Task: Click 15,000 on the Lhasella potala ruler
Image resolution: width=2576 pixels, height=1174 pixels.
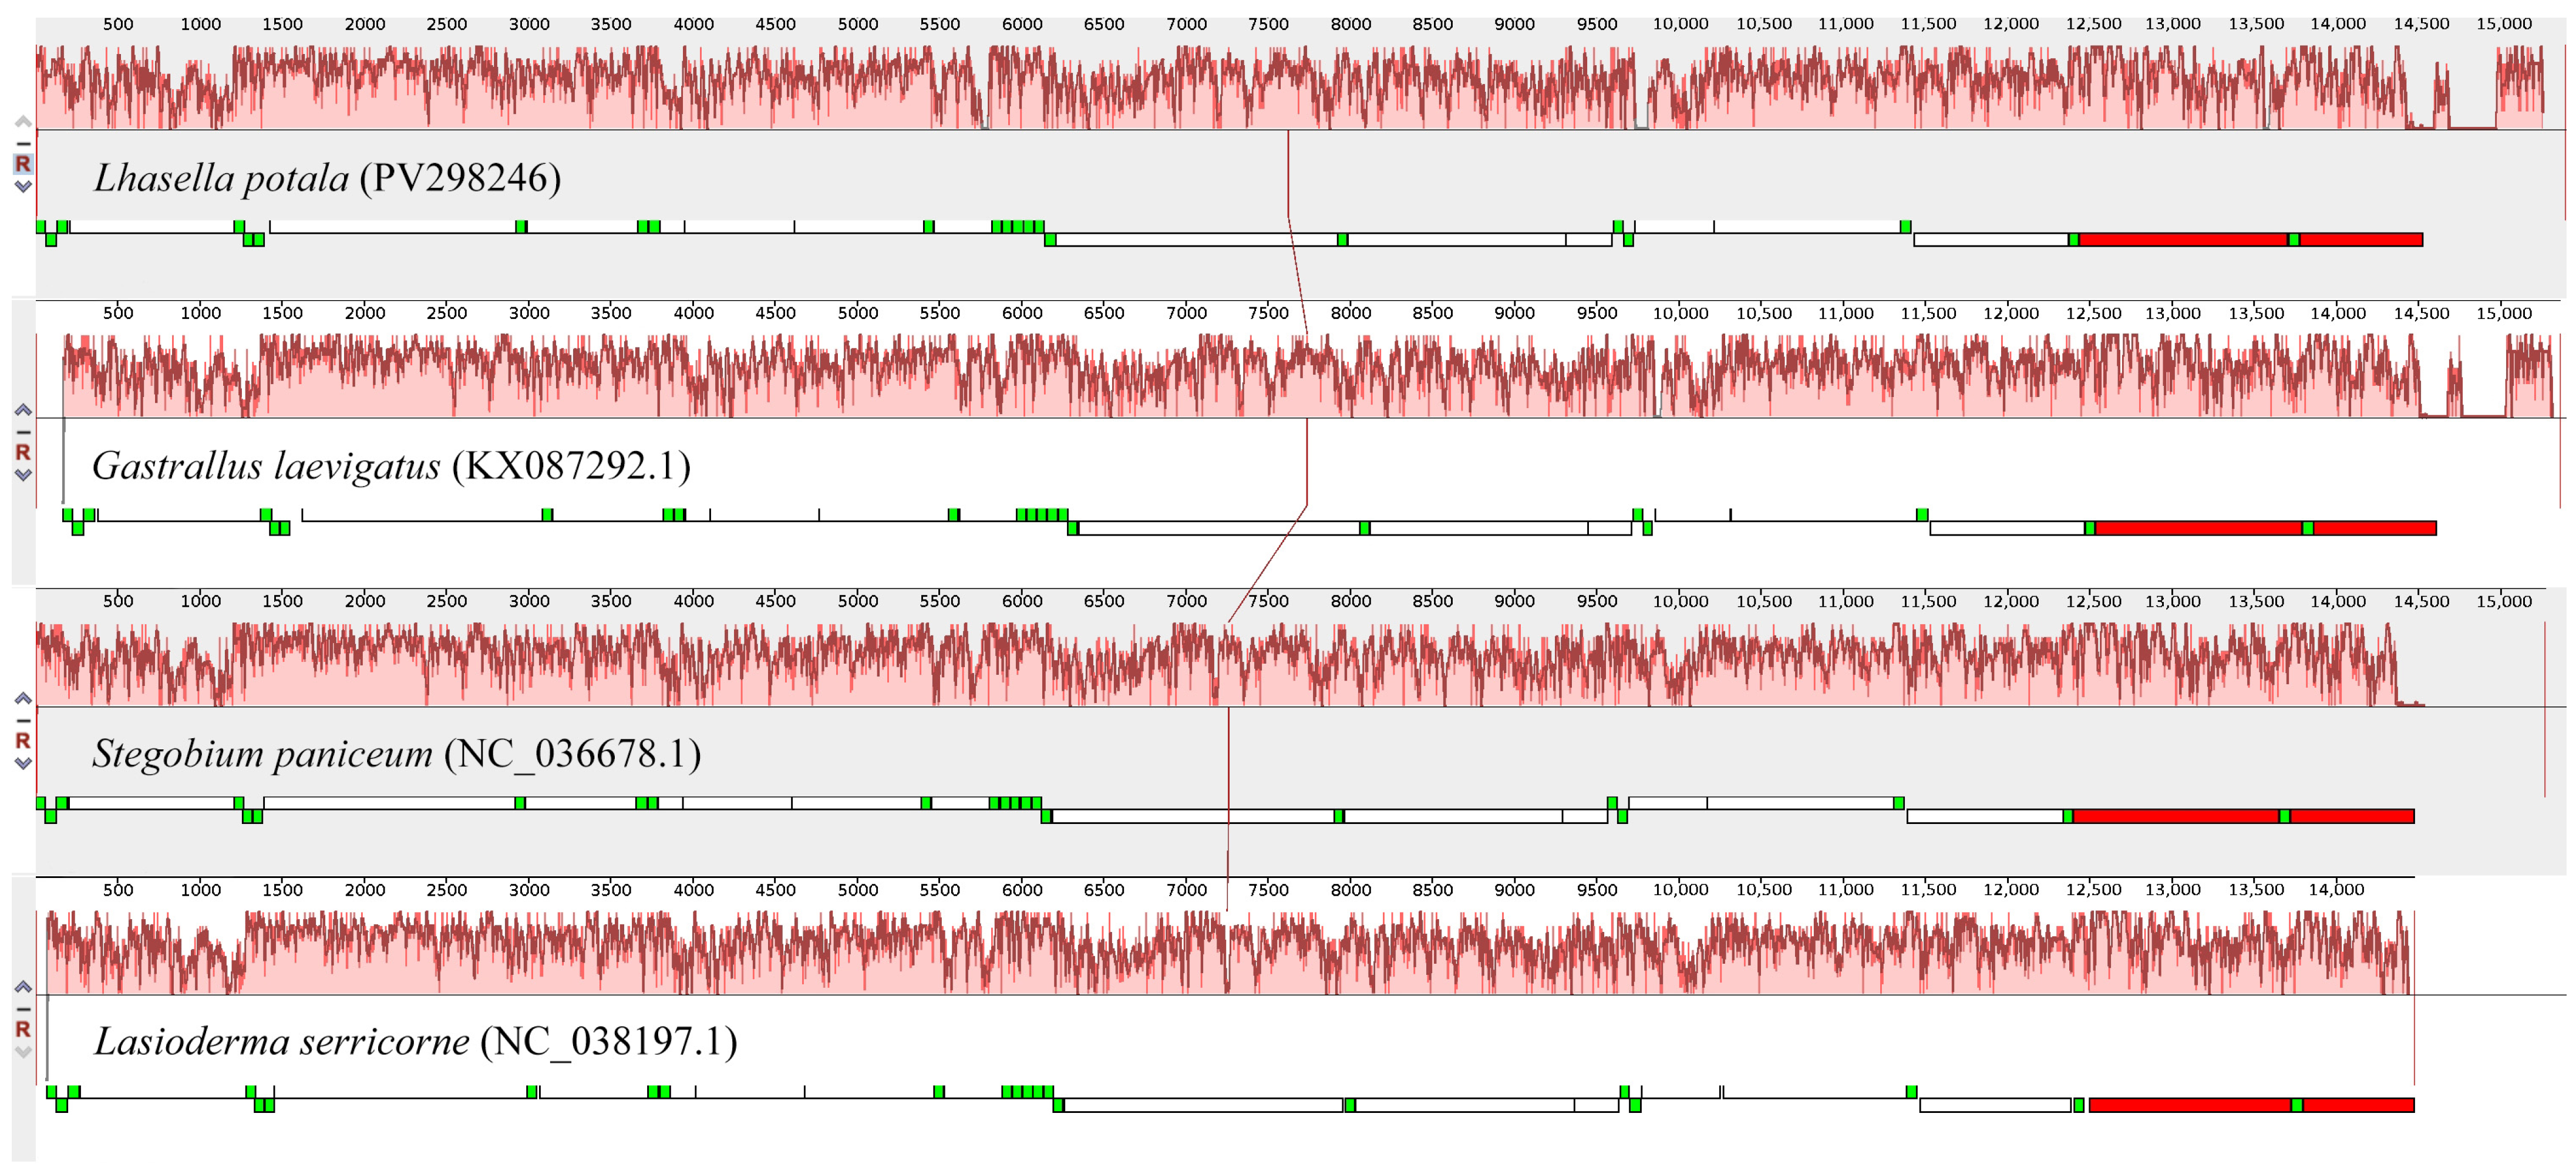Action: coord(2504,24)
